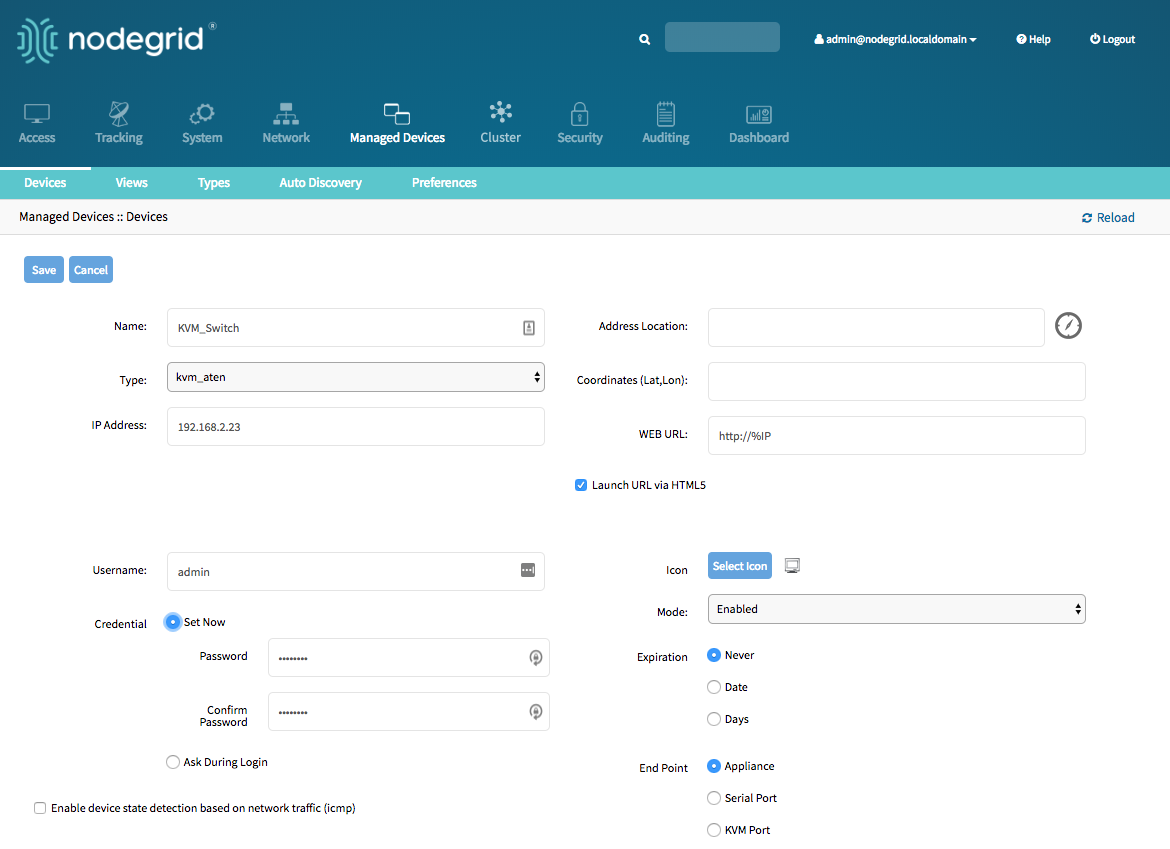Click the contact icon in Name field
This screenshot has height=849, width=1170.
(528, 328)
